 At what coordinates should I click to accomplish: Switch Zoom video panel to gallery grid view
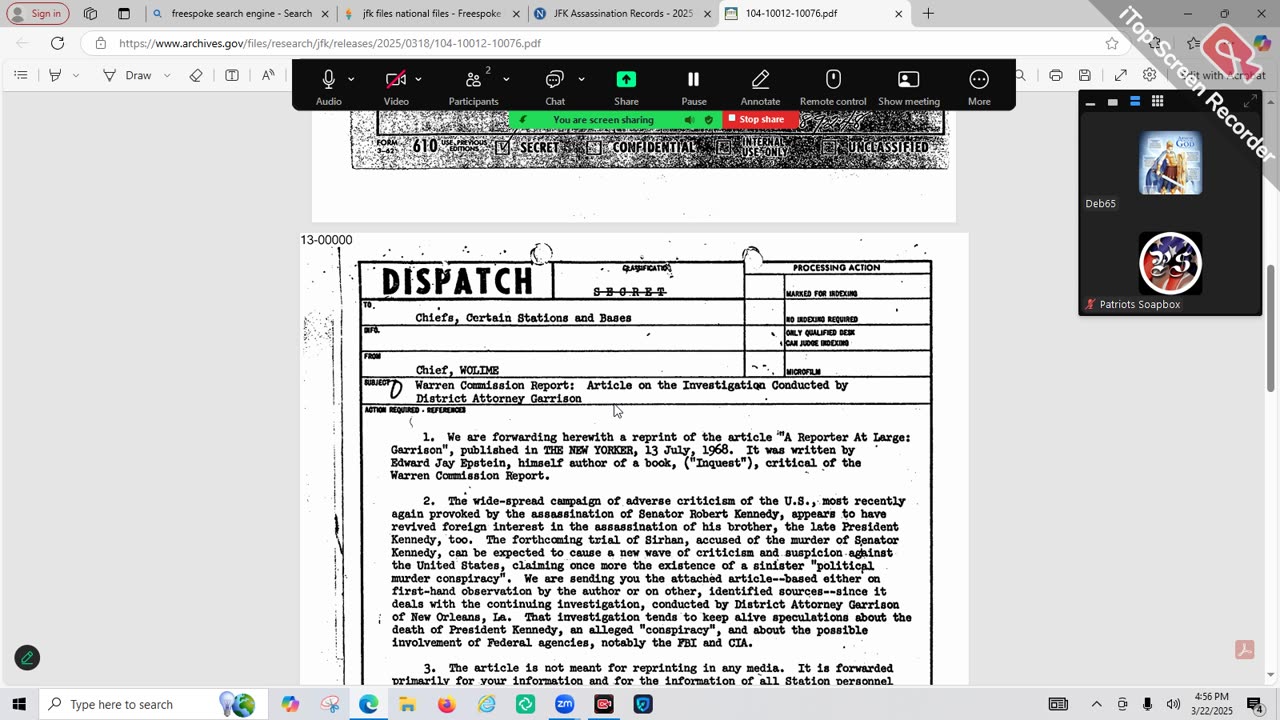(1157, 102)
